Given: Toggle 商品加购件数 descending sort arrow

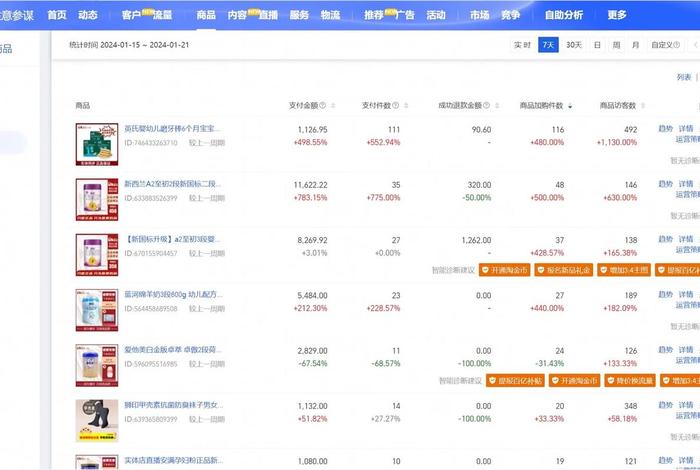Looking at the screenshot, I should (570, 106).
